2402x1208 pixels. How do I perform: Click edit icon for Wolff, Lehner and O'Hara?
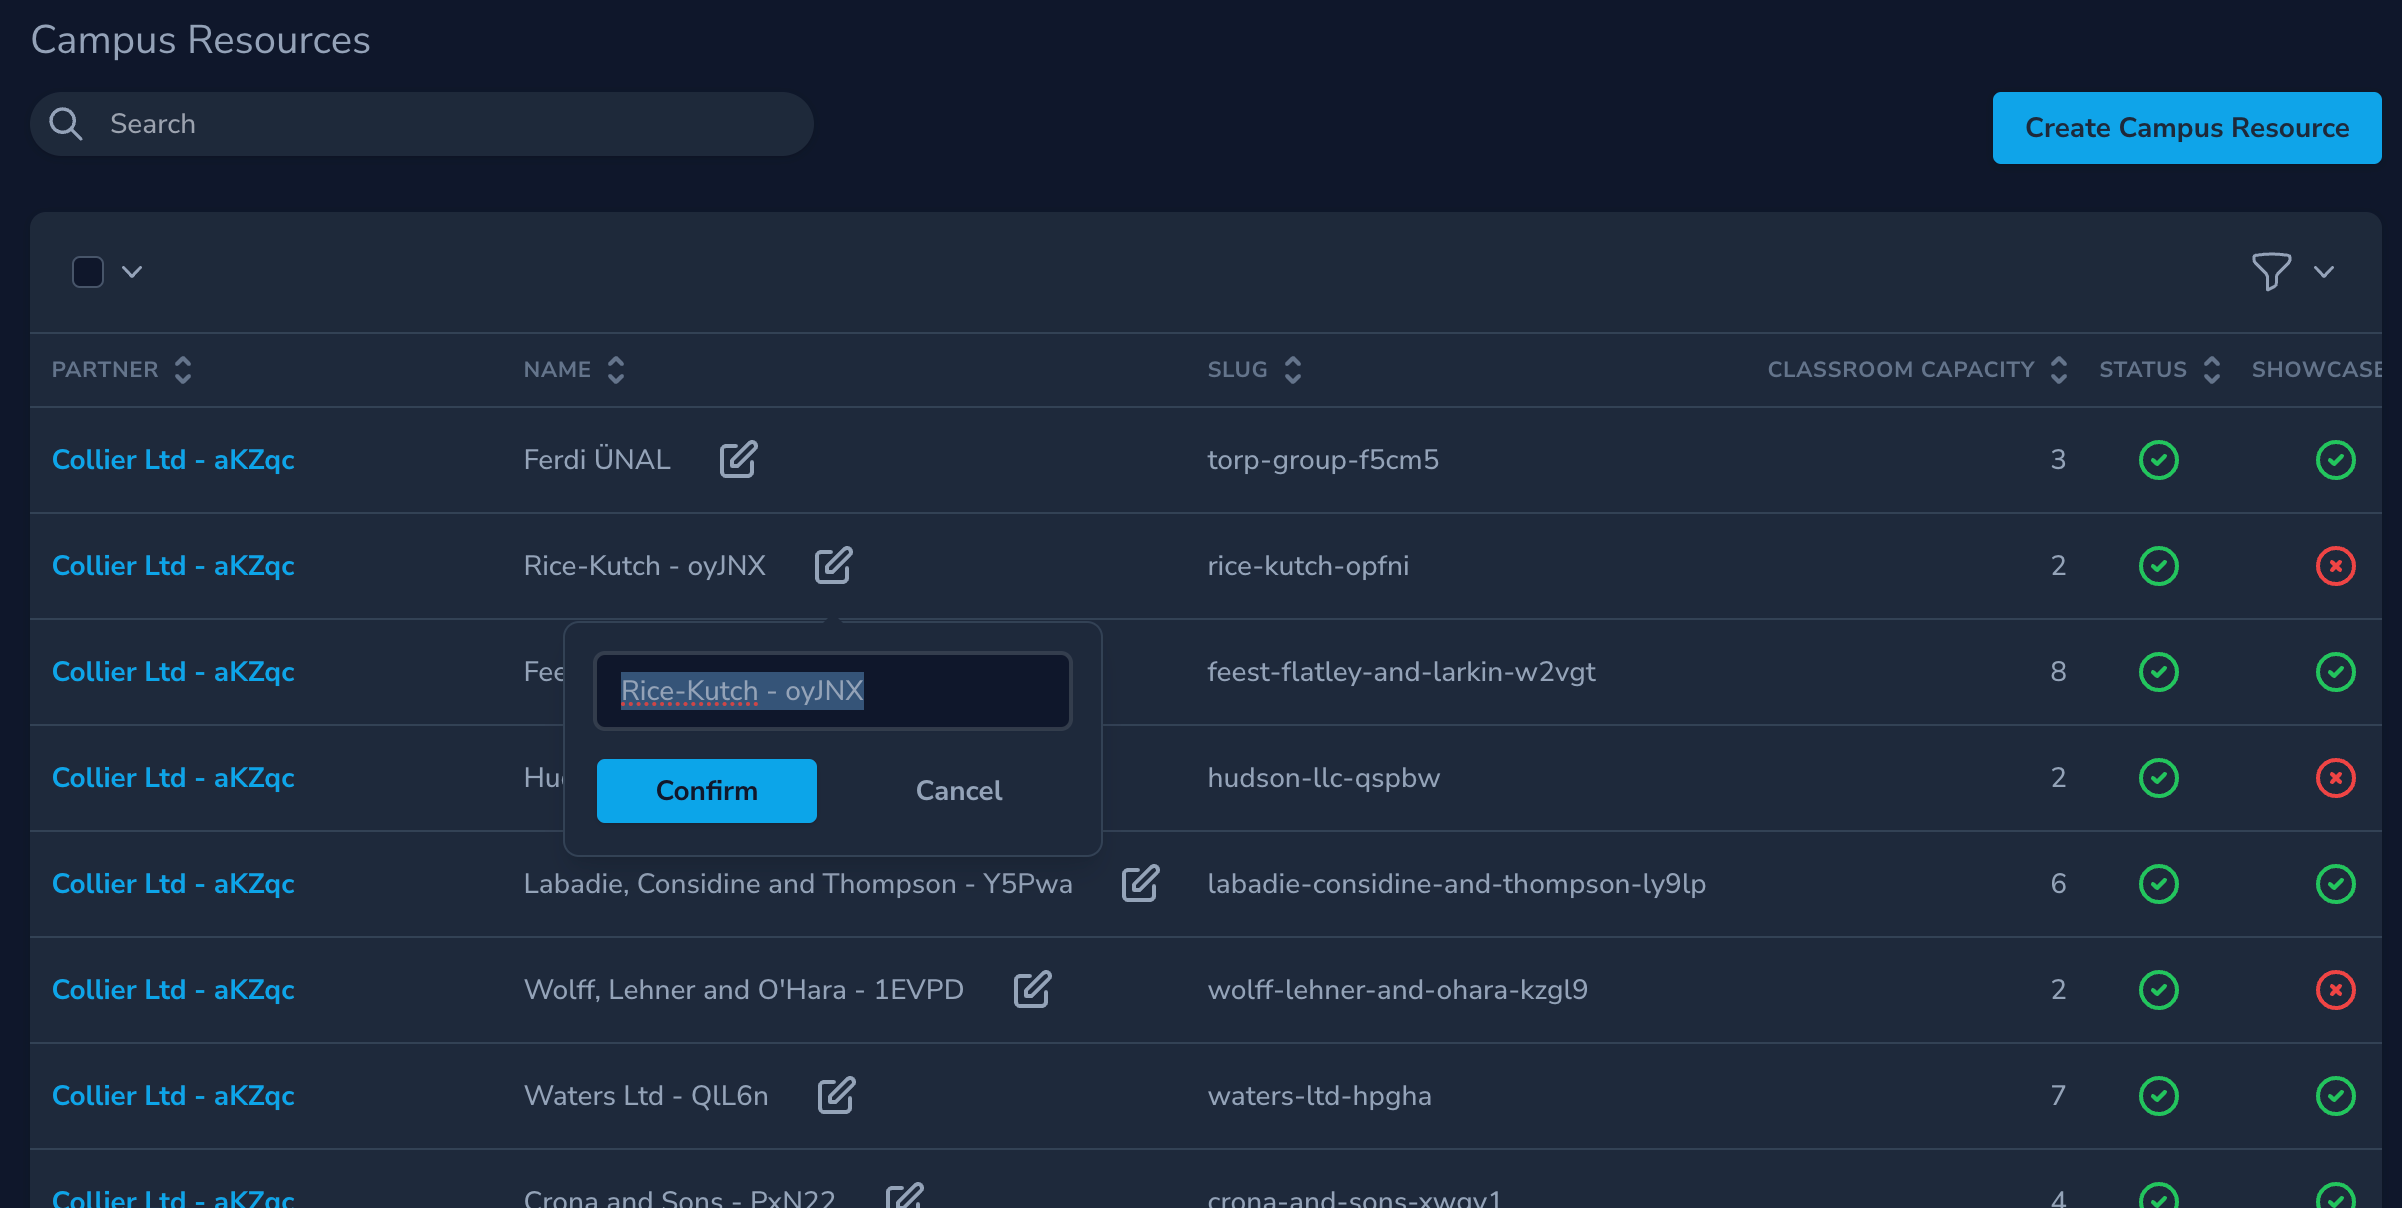(1032, 990)
